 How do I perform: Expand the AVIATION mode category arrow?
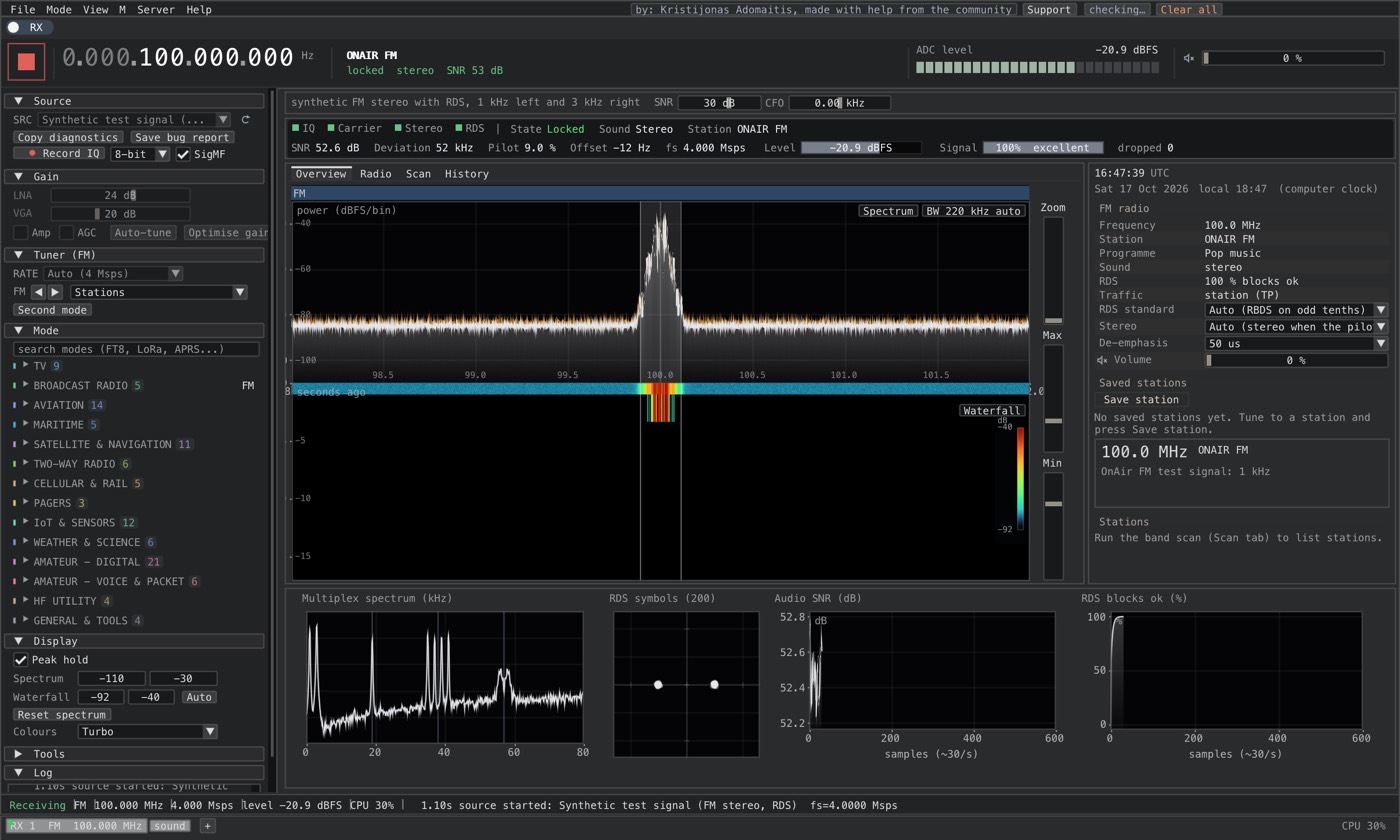click(26, 405)
